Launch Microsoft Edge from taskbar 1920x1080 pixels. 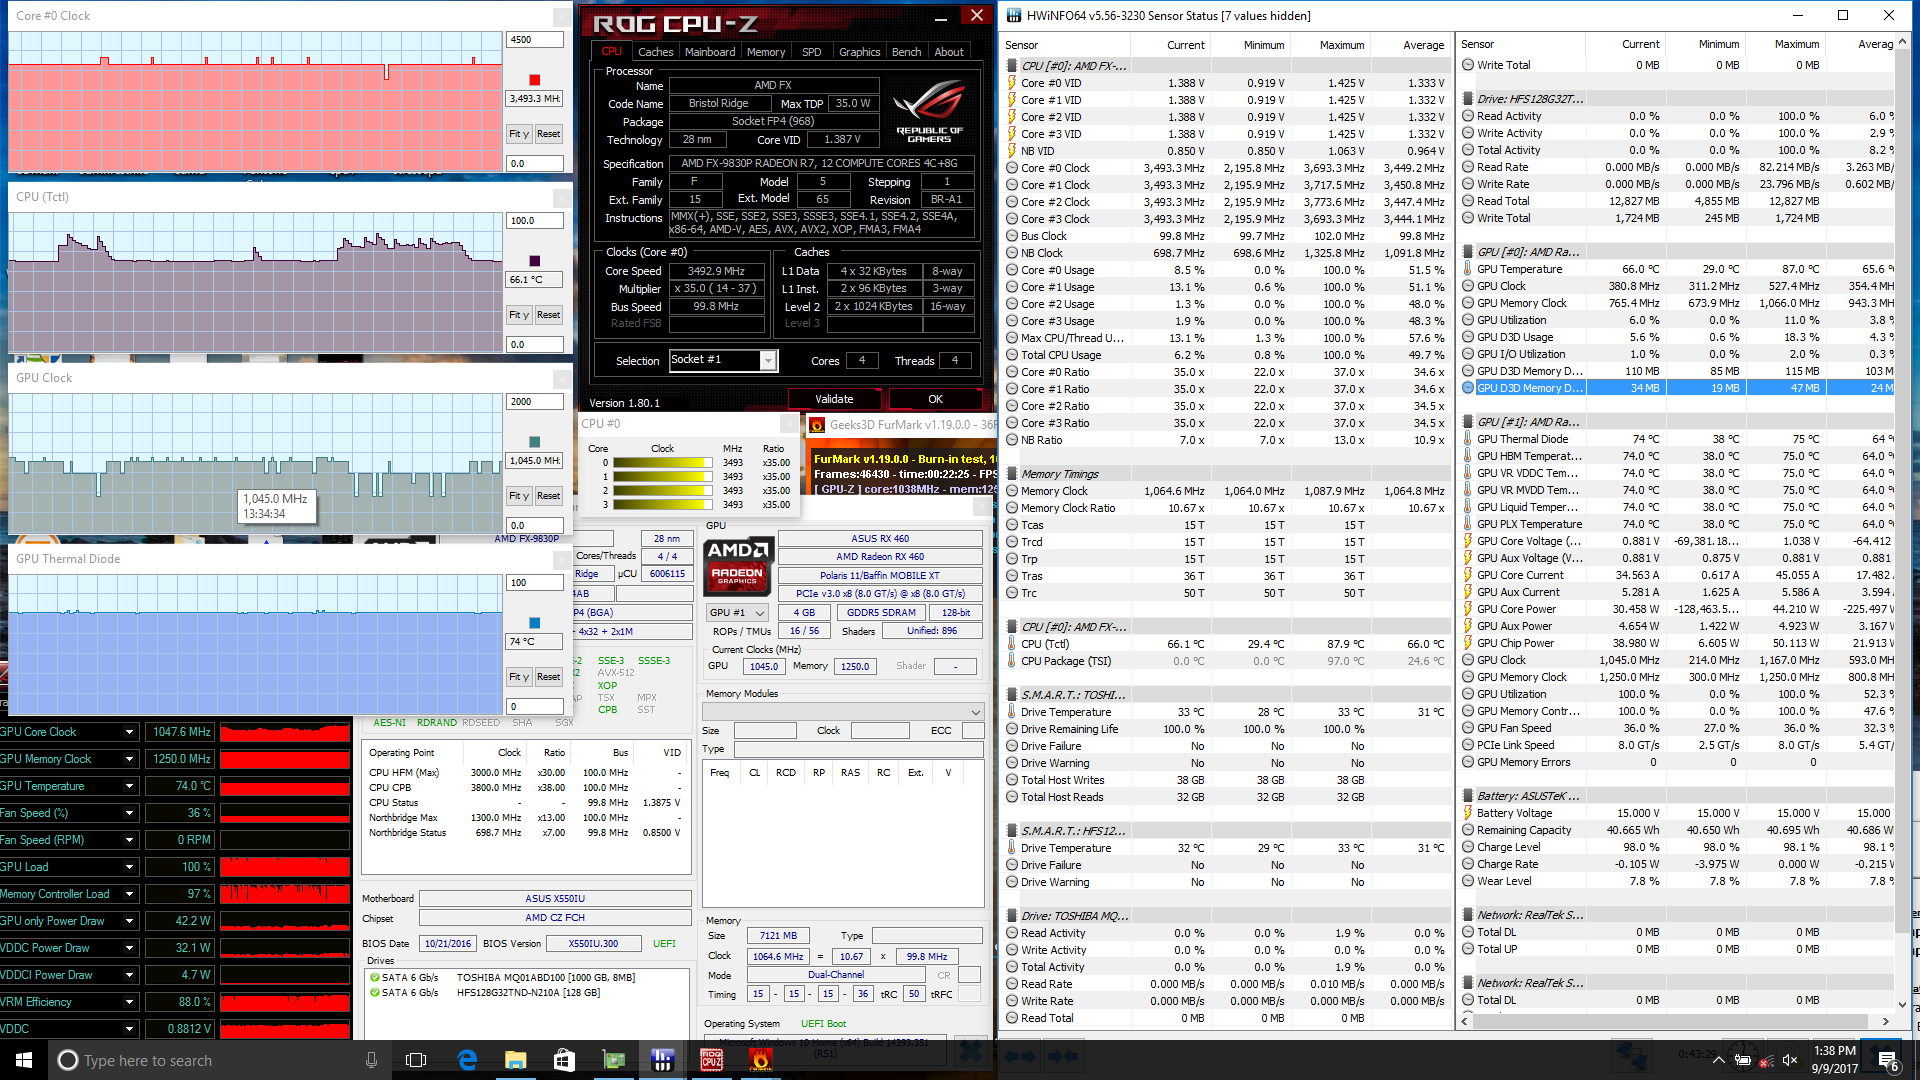[x=466, y=1060]
